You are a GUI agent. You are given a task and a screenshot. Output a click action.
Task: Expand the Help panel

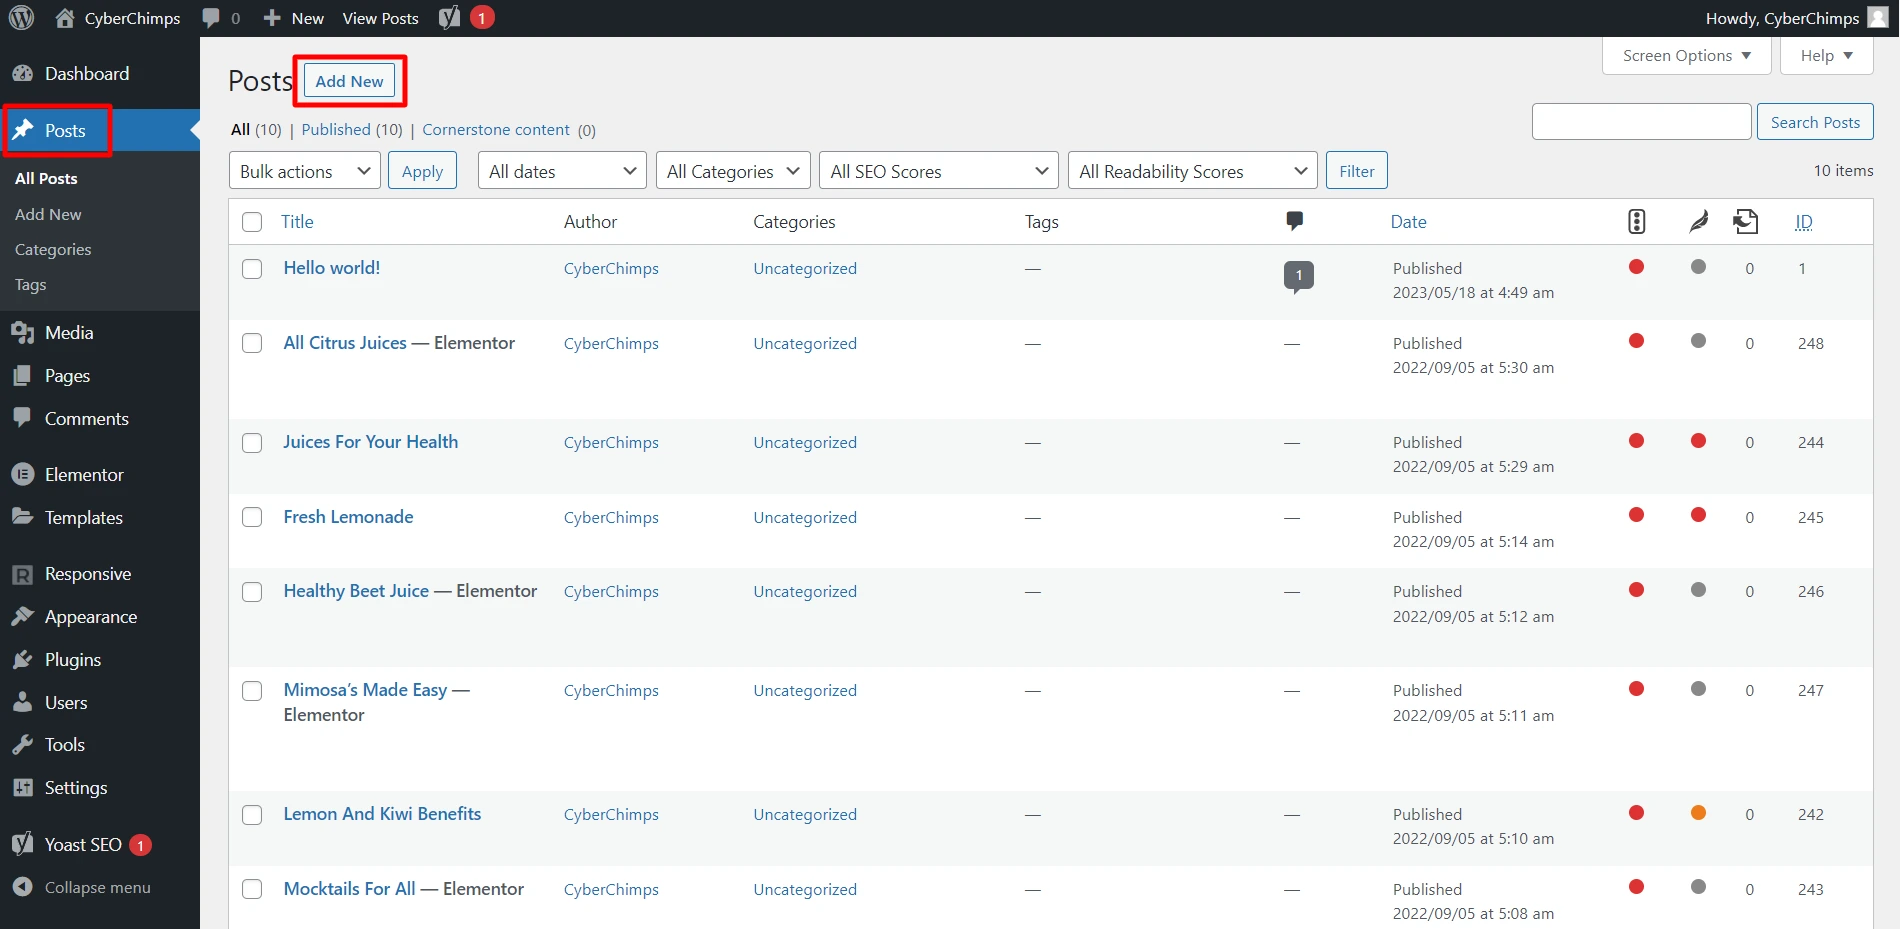coord(1826,56)
